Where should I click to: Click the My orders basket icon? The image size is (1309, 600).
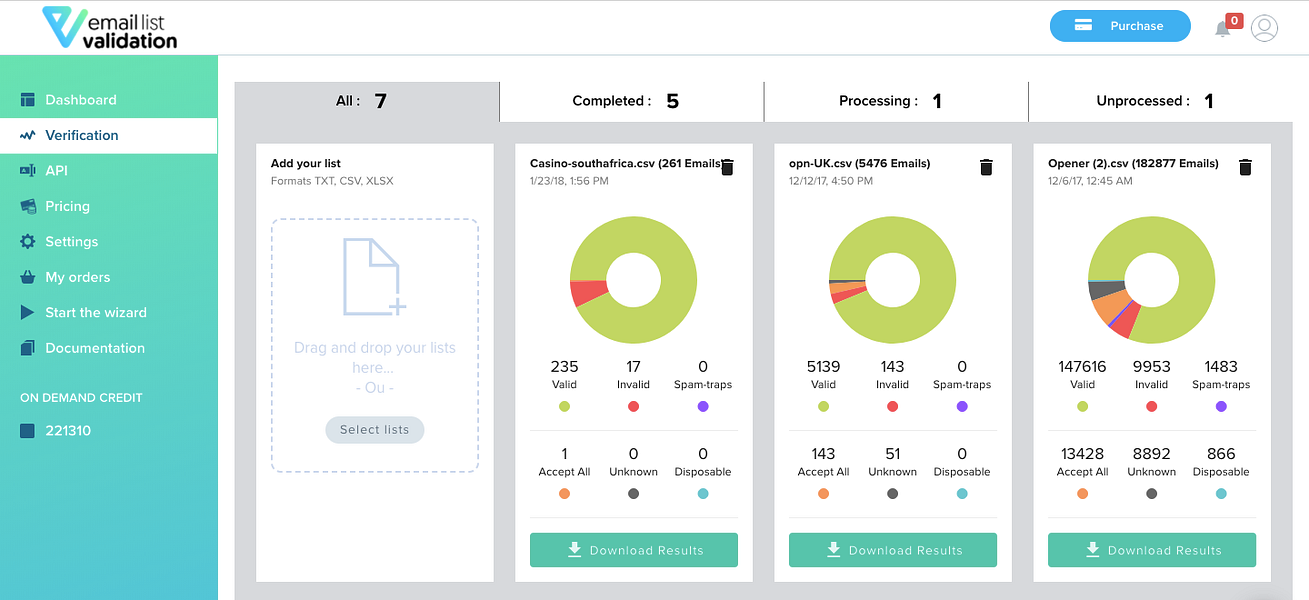point(27,277)
